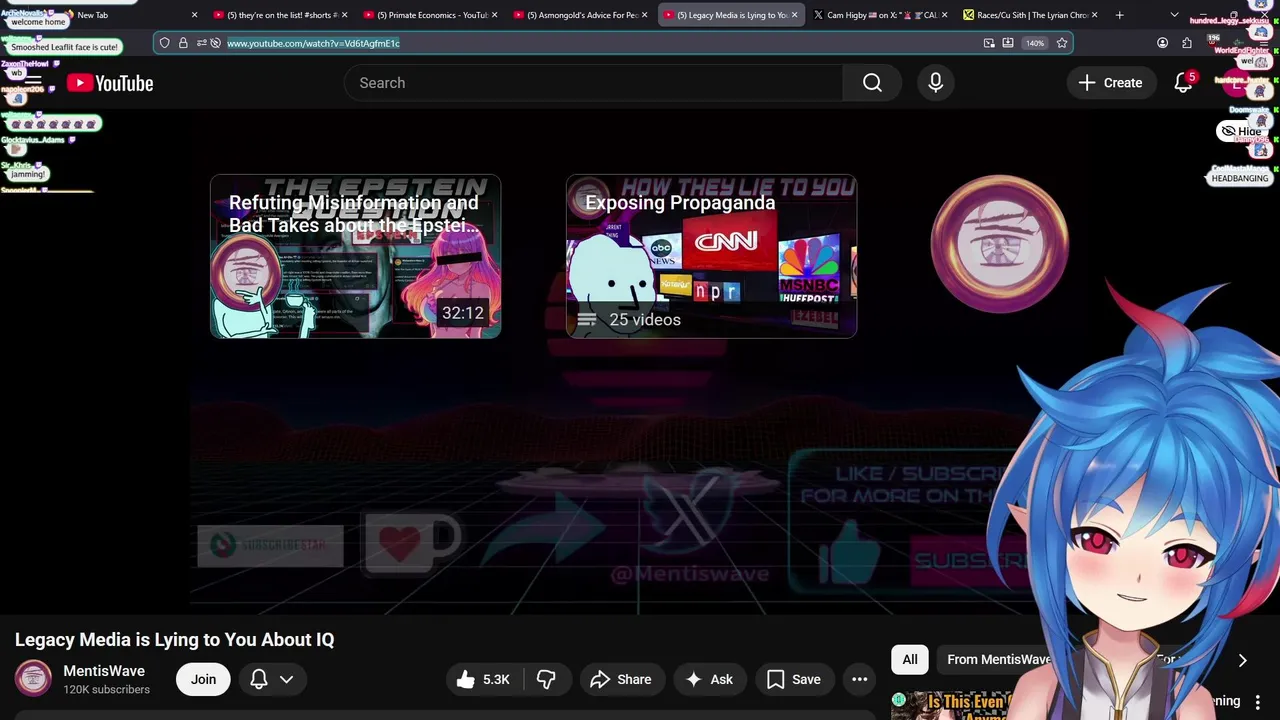This screenshot has width=1280, height=720.
Task: Select From MentisWave filter chip
Action: click(999, 659)
